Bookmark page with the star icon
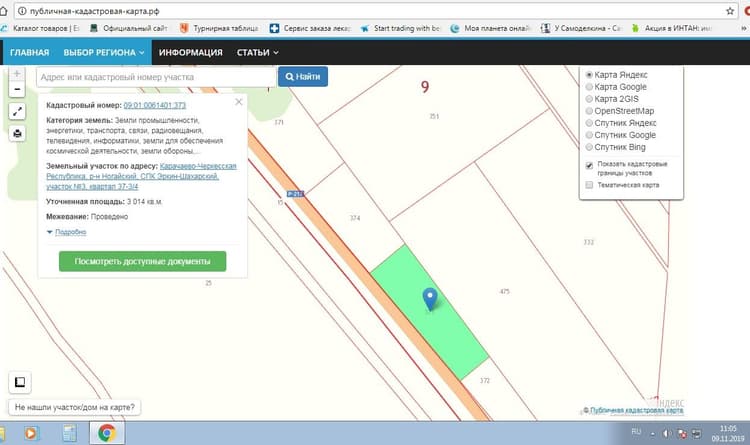This screenshot has width=750, height=445. [730, 11]
